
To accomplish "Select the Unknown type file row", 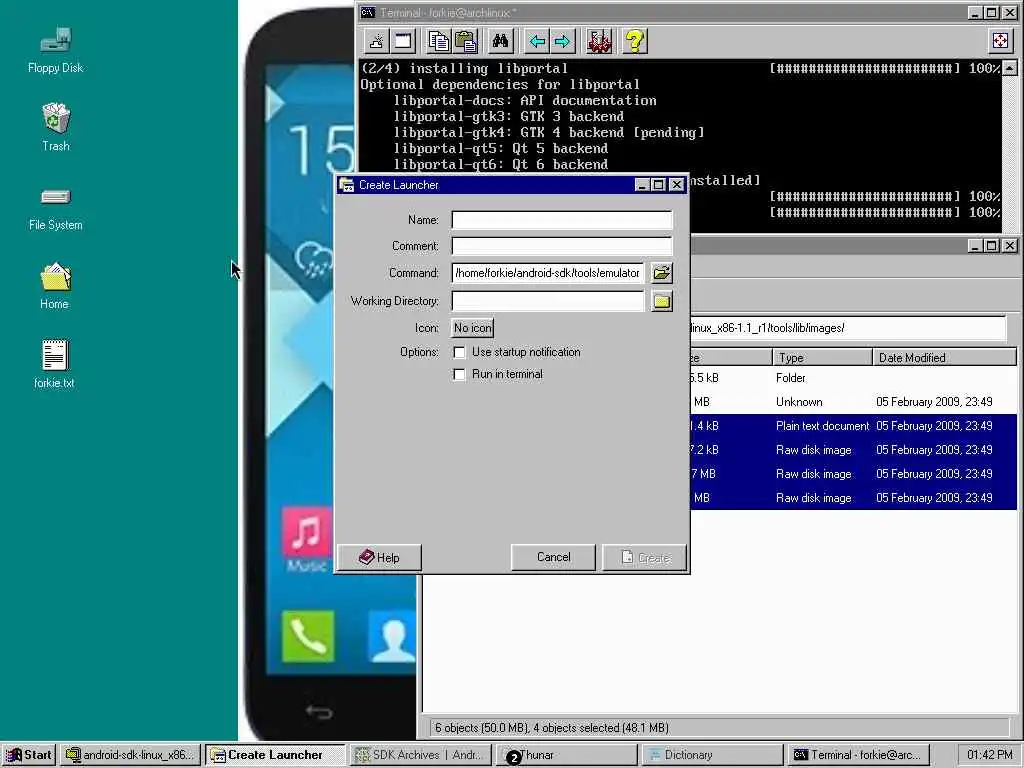I will pos(853,402).
